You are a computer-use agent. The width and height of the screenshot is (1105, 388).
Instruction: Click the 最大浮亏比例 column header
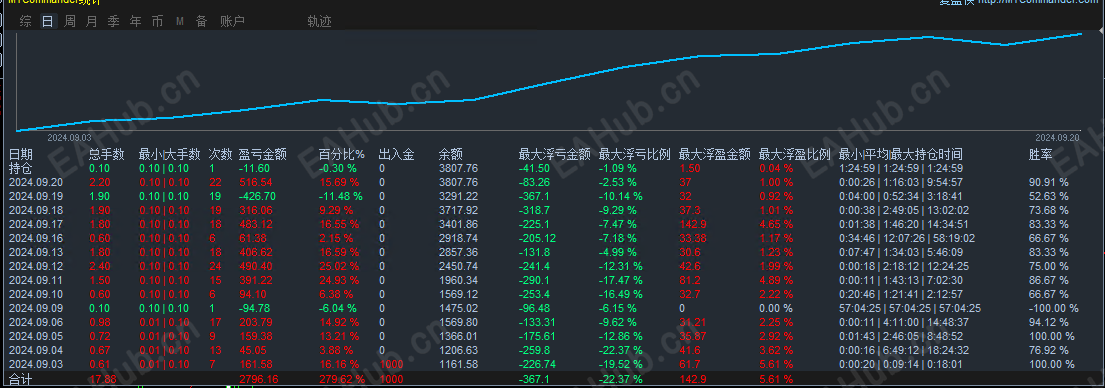634,154
